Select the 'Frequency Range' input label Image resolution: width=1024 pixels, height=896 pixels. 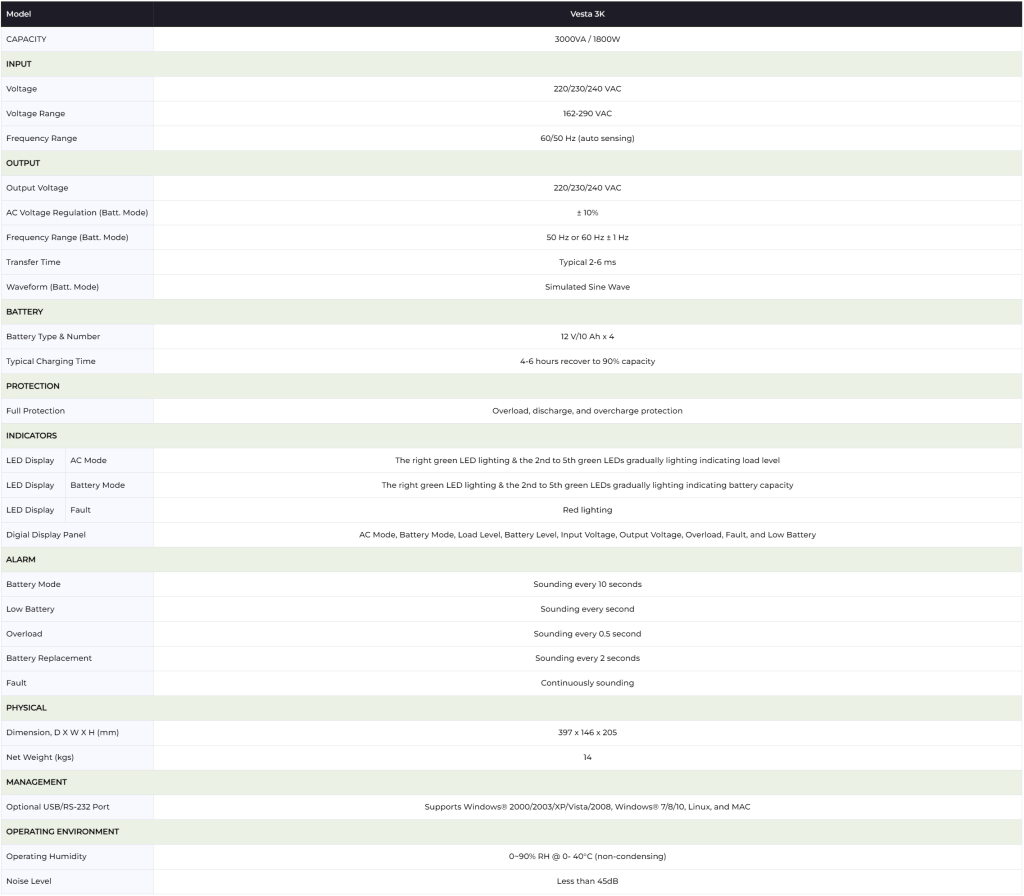41,138
